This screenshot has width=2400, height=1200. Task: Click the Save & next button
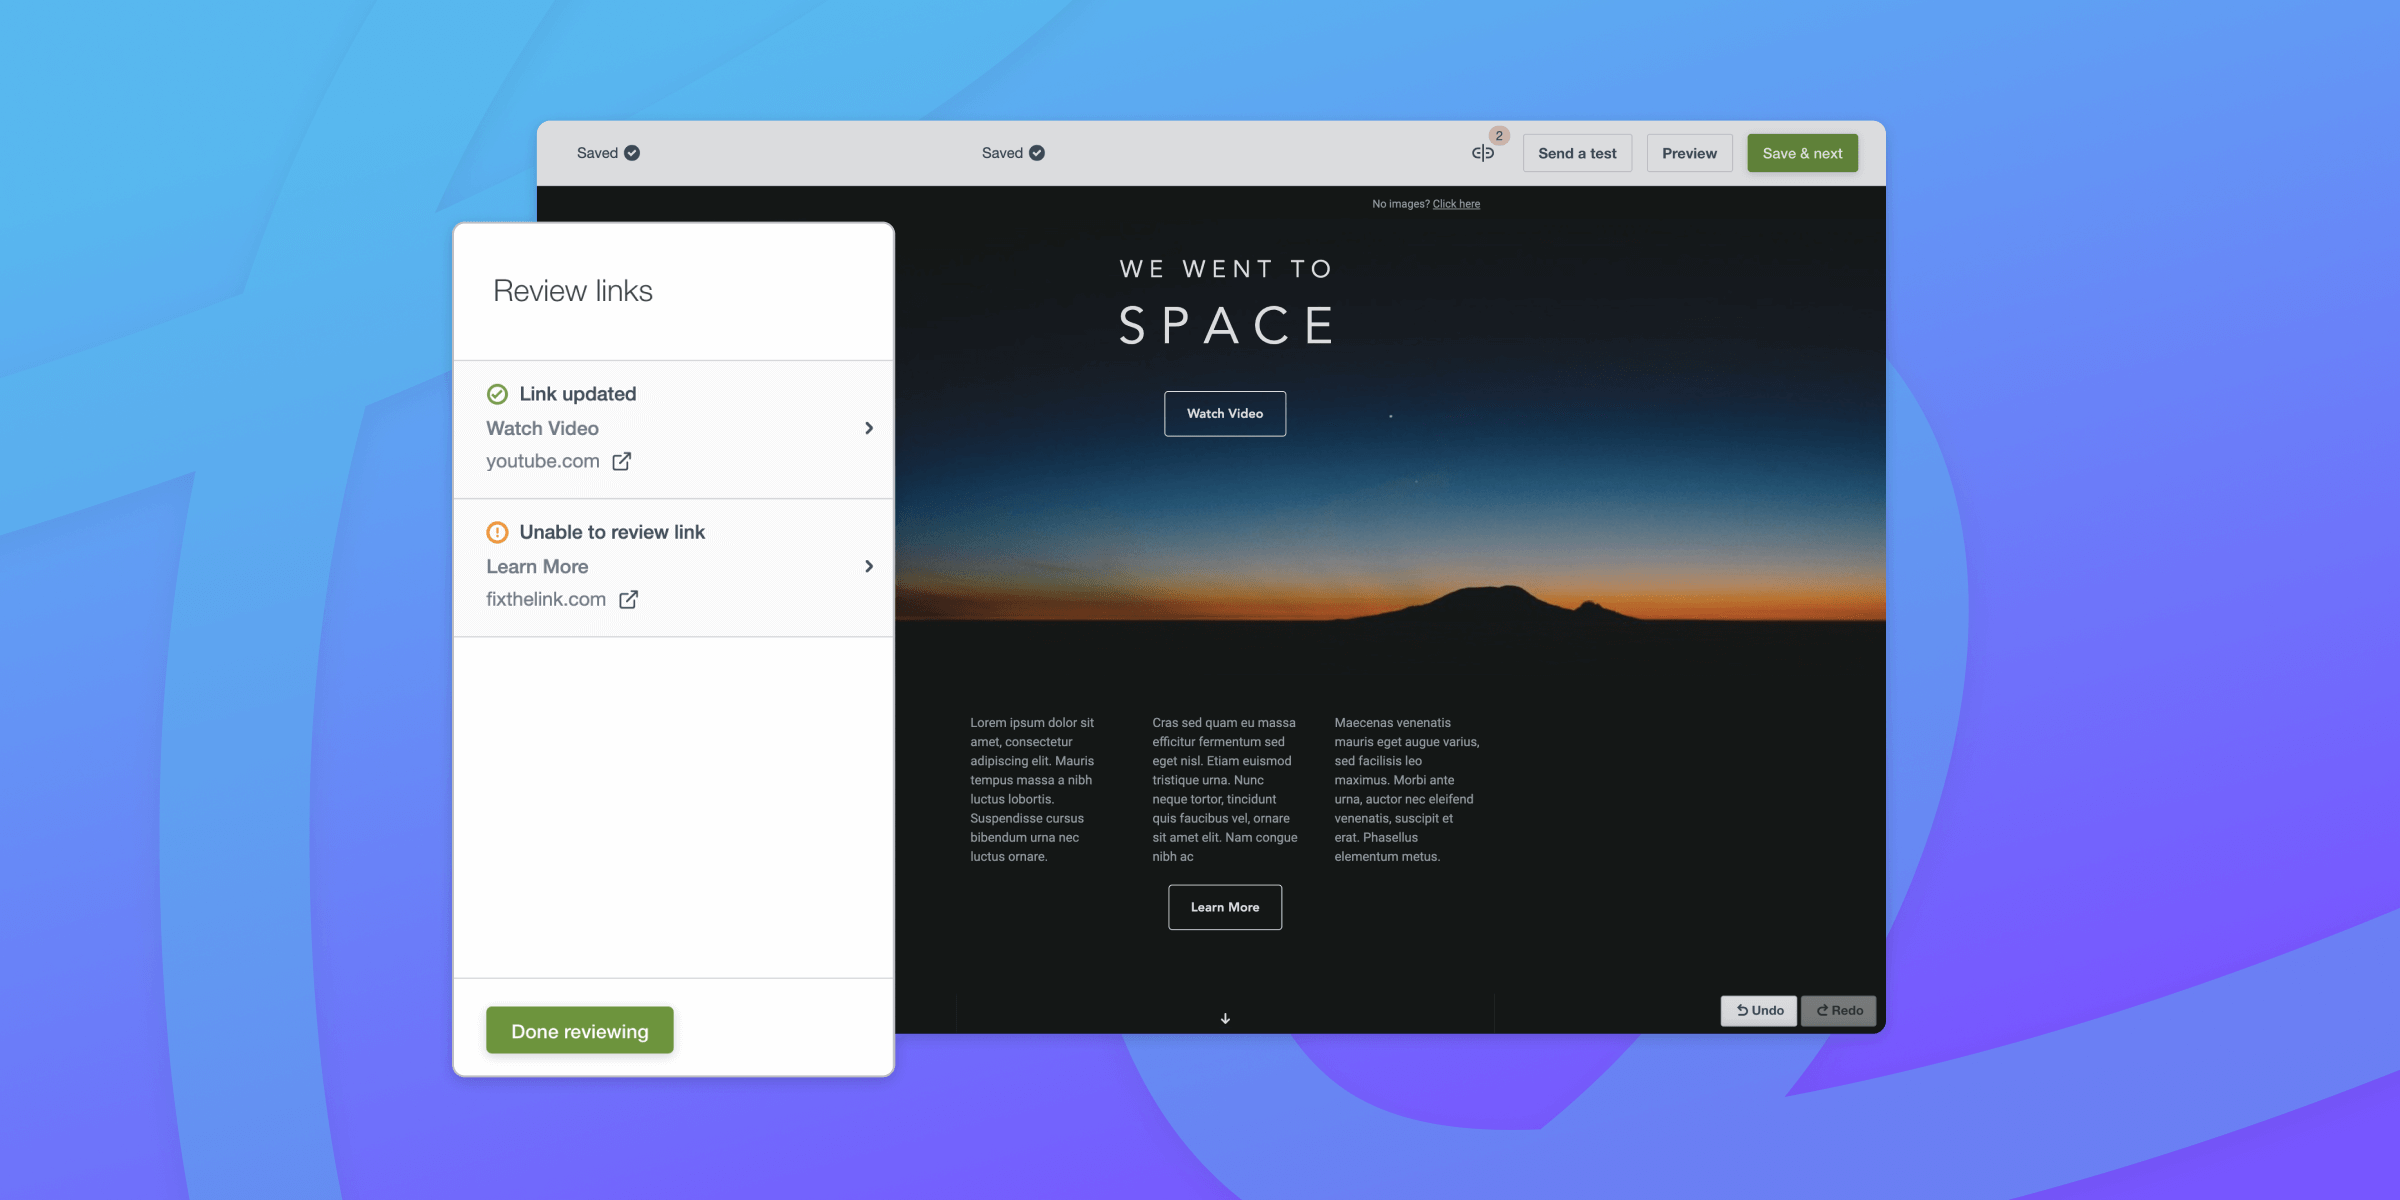[1802, 153]
